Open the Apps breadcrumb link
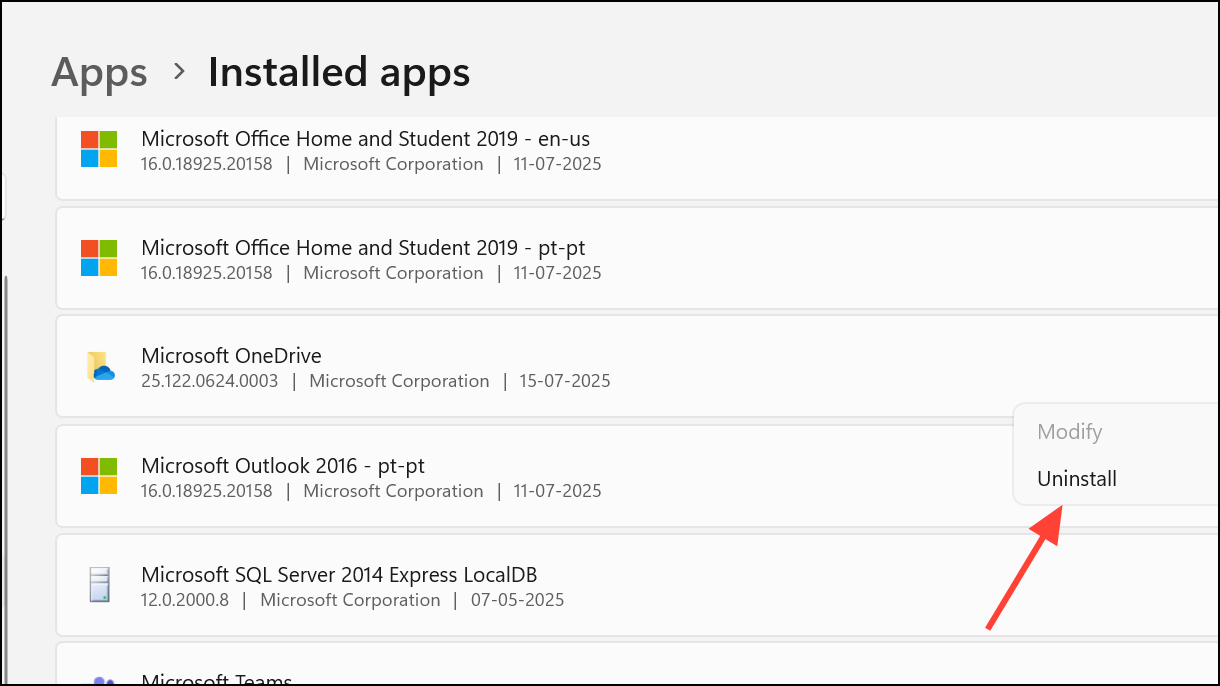The image size is (1220, 686). (99, 72)
